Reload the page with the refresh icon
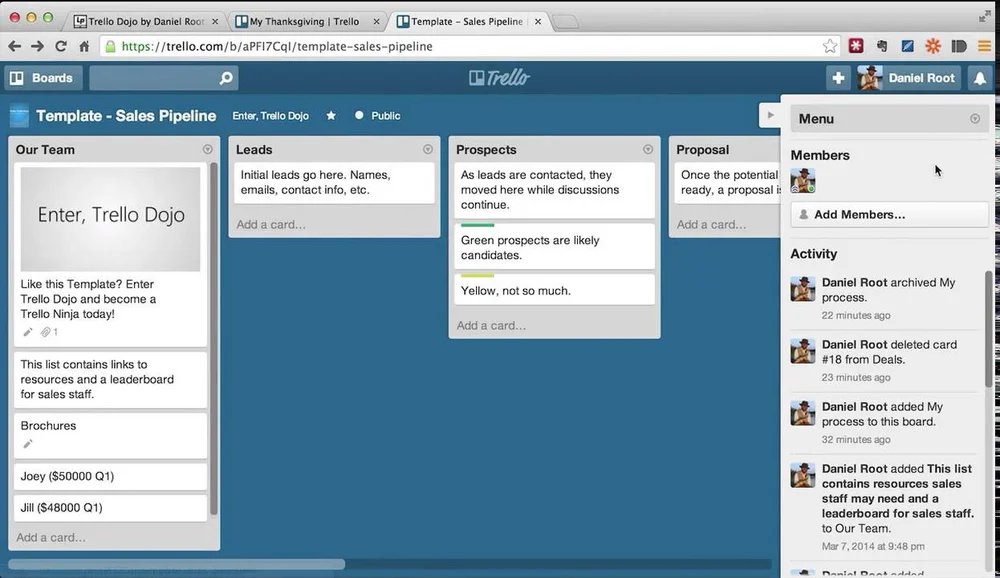The image size is (1000, 578). (x=61, y=46)
